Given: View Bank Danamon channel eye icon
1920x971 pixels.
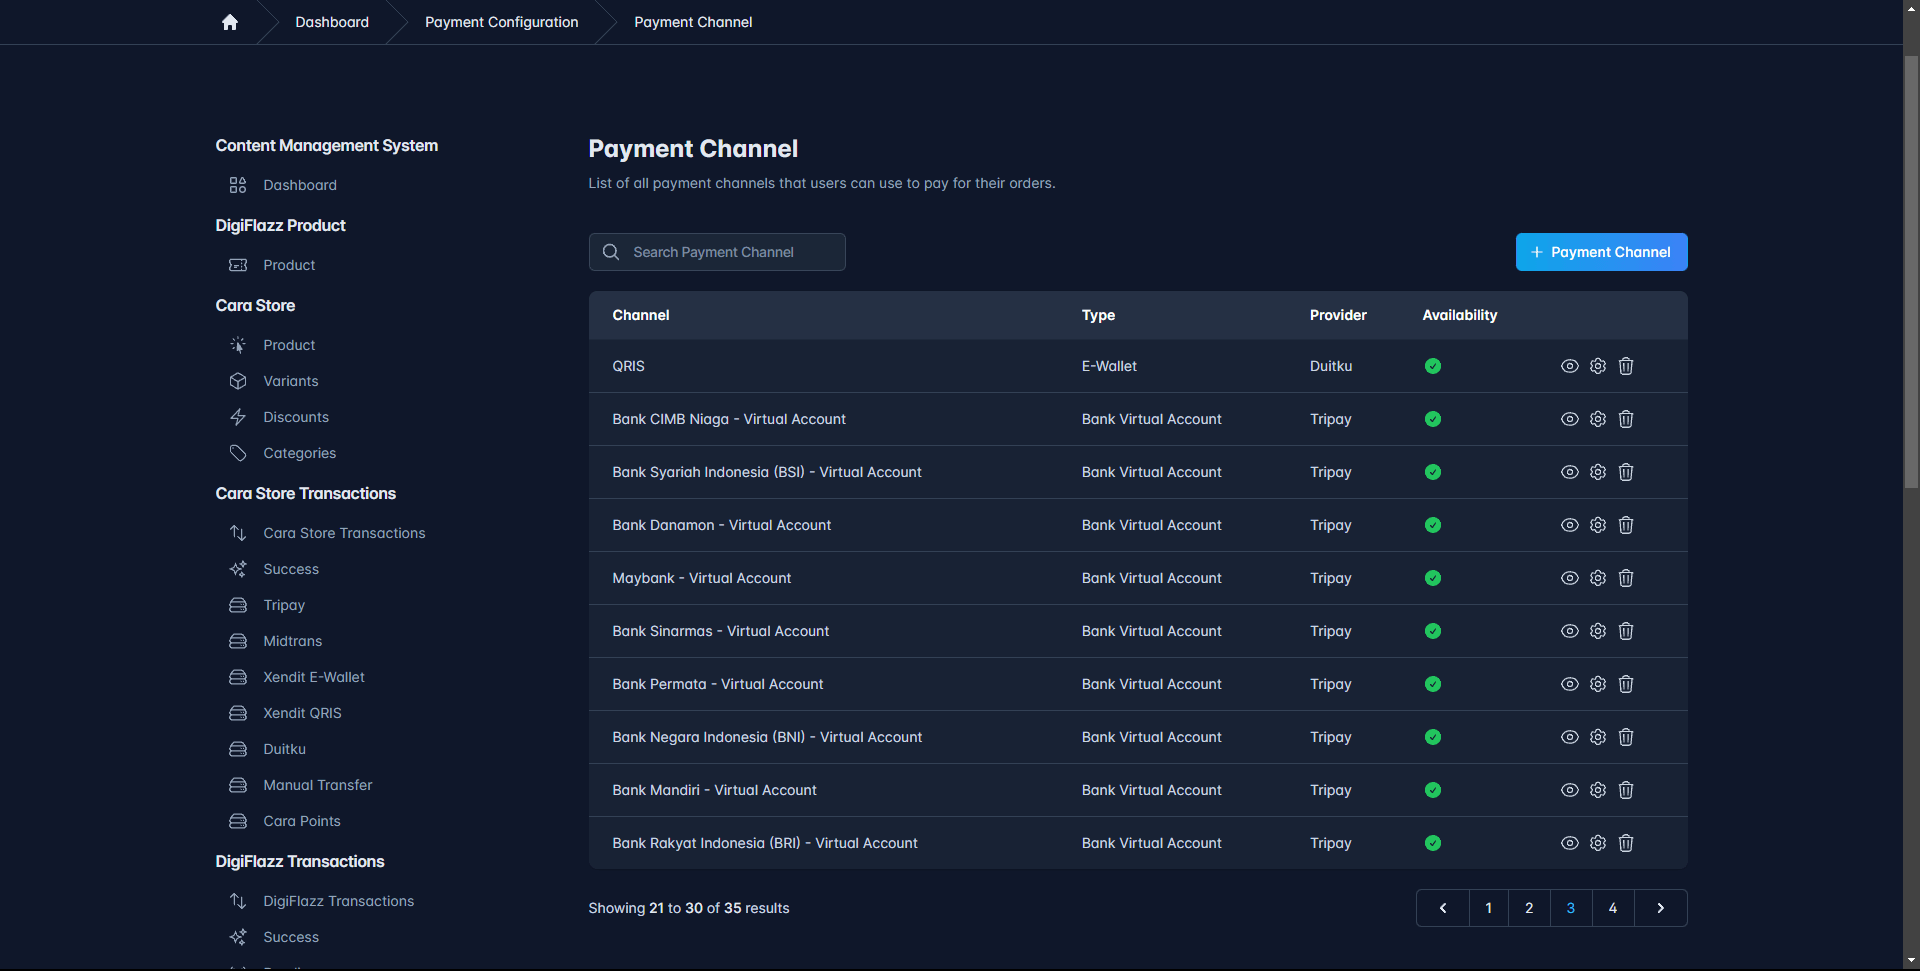Looking at the screenshot, I should coord(1570,525).
